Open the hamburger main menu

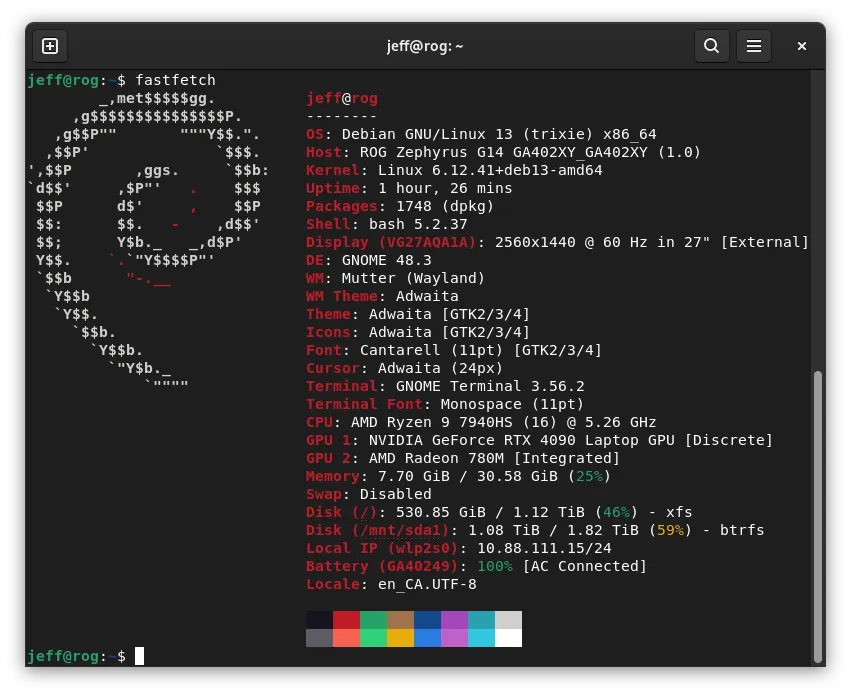(x=754, y=46)
